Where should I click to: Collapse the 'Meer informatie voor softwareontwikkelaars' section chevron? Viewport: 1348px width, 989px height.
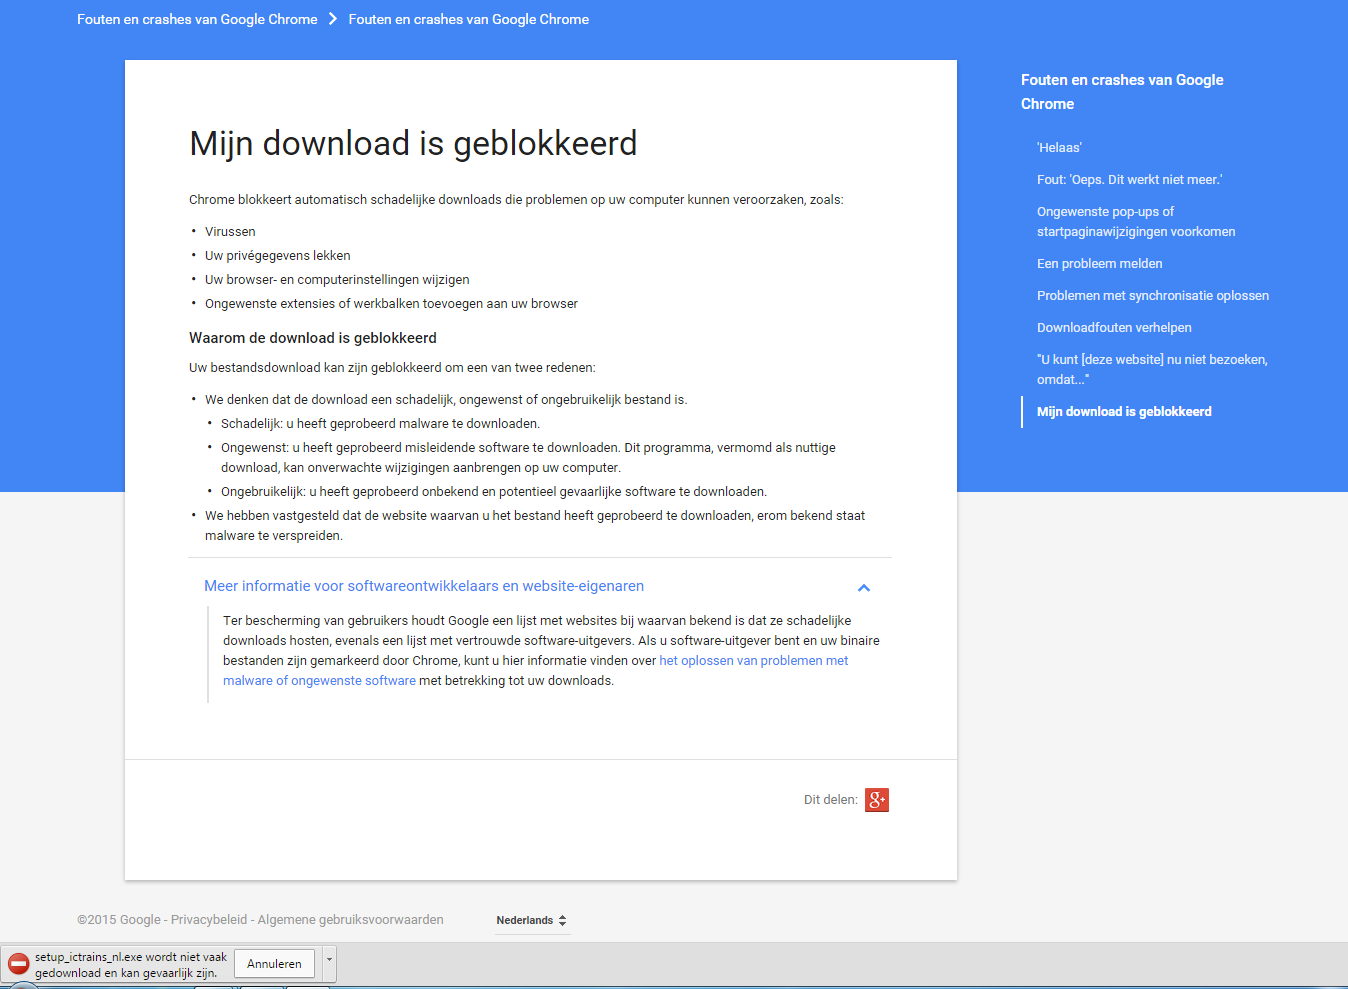[864, 588]
